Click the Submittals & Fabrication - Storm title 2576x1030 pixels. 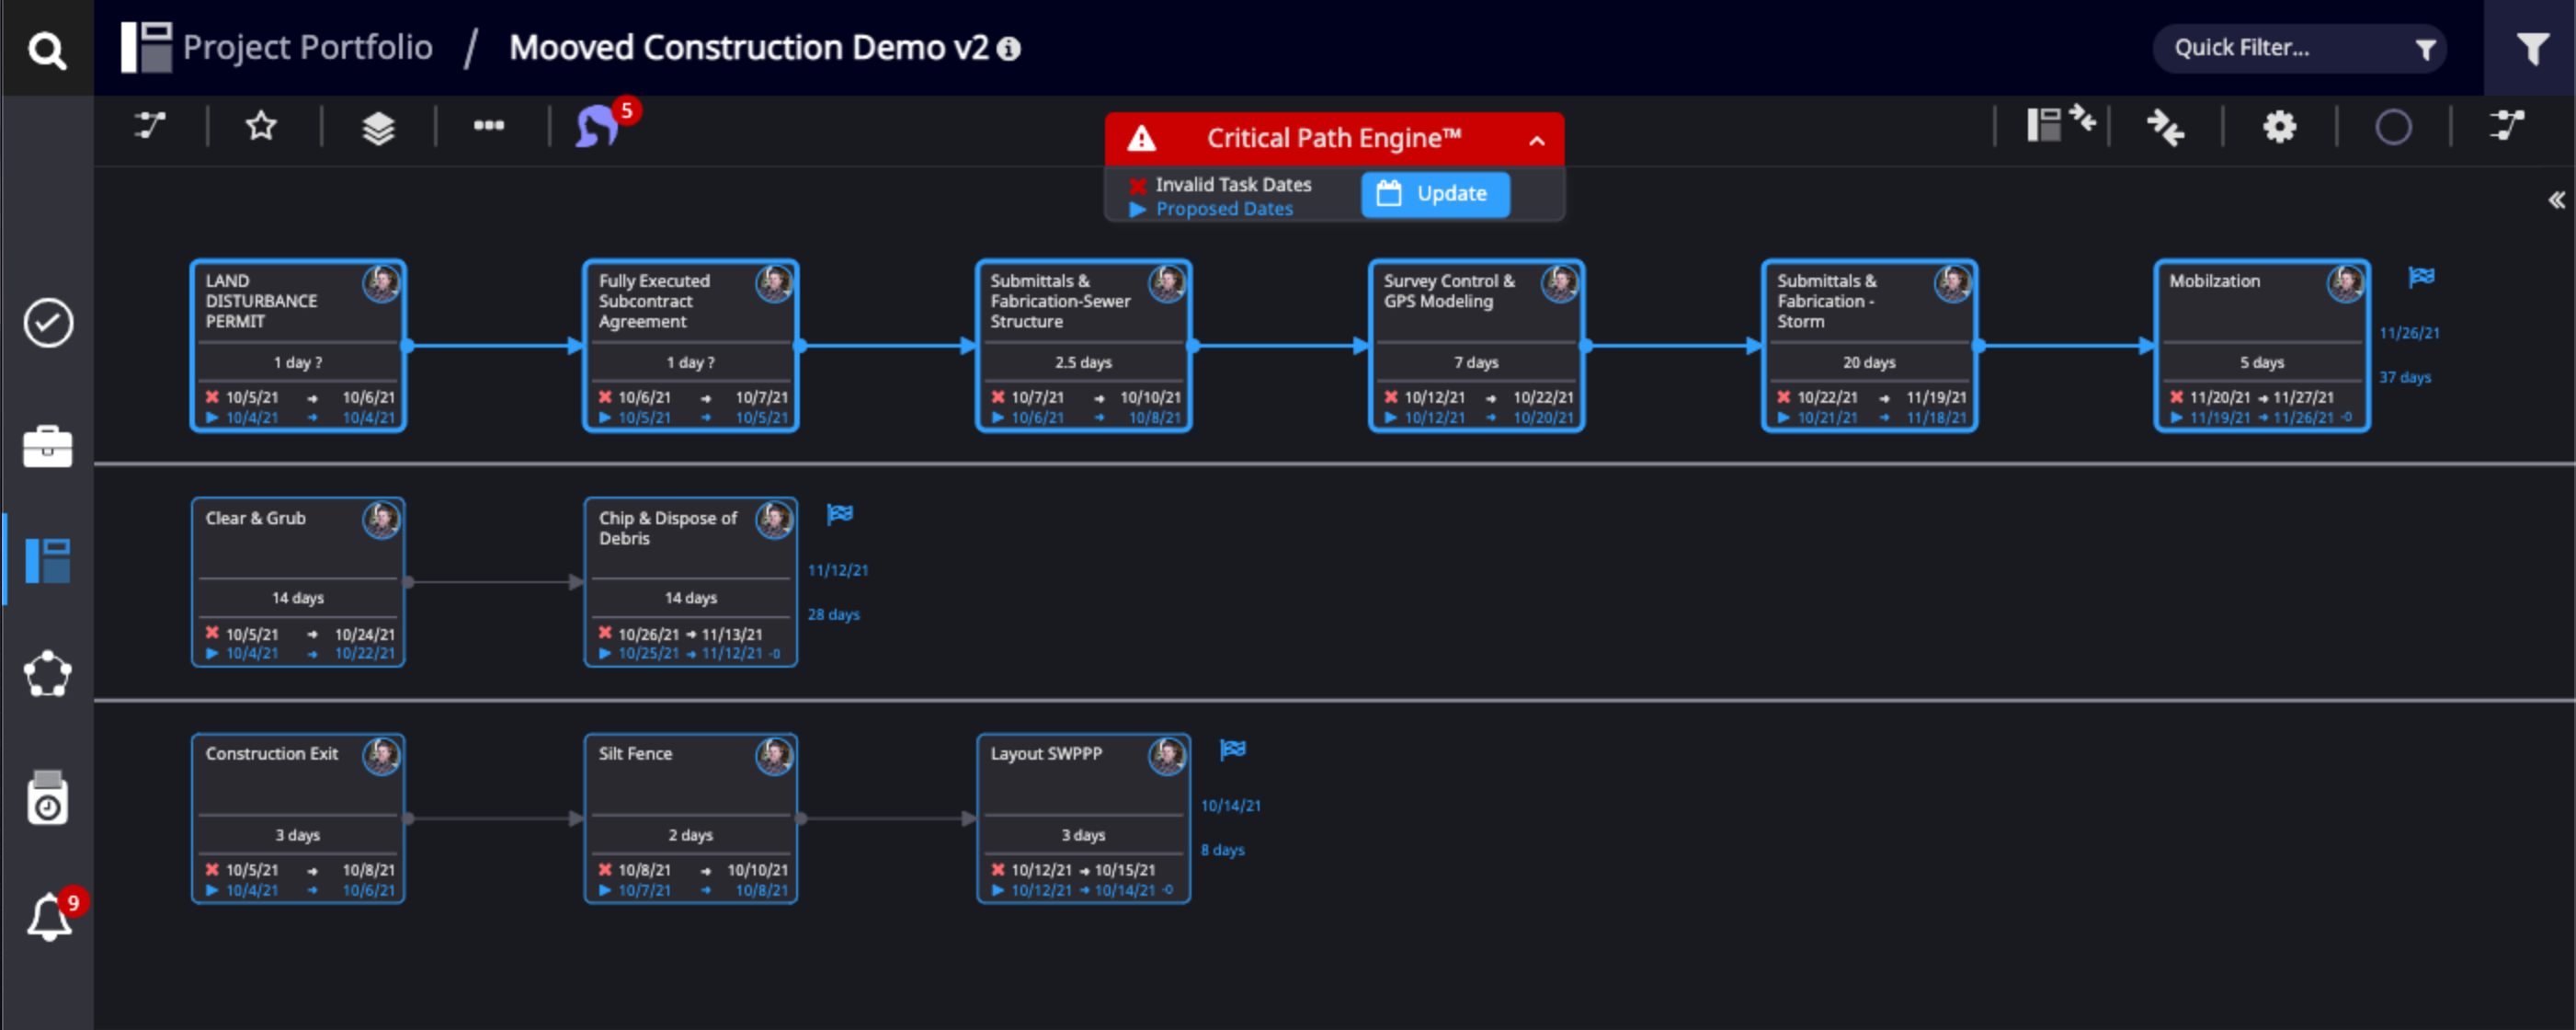(1826, 301)
